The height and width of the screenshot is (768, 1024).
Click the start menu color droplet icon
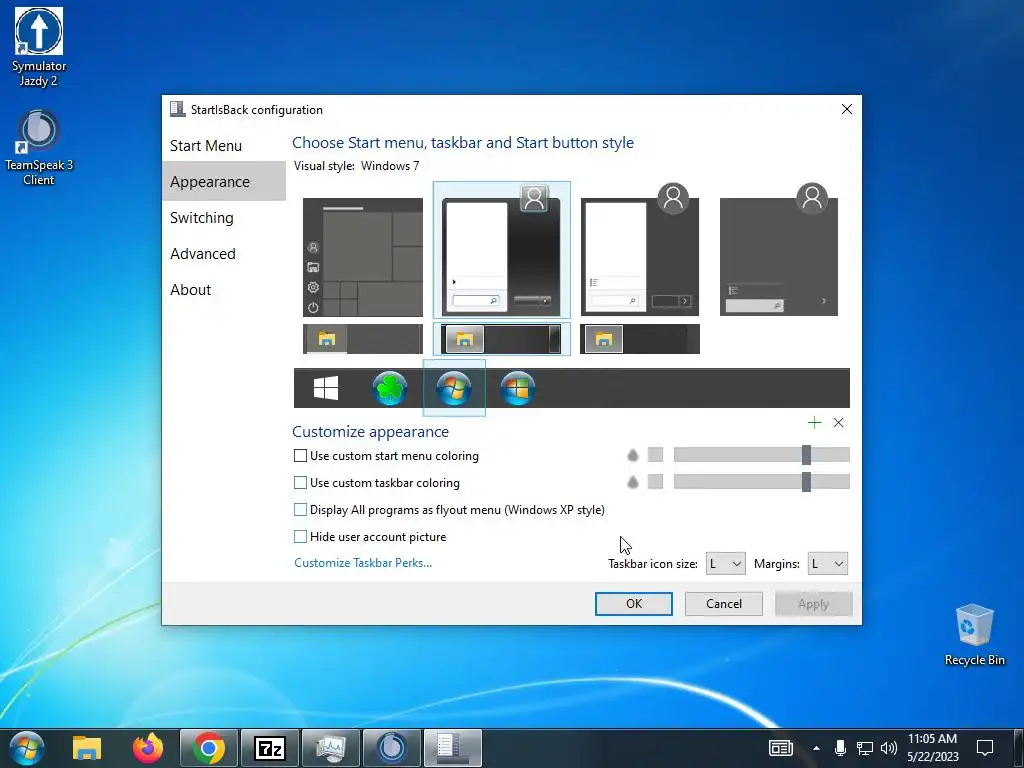click(632, 455)
